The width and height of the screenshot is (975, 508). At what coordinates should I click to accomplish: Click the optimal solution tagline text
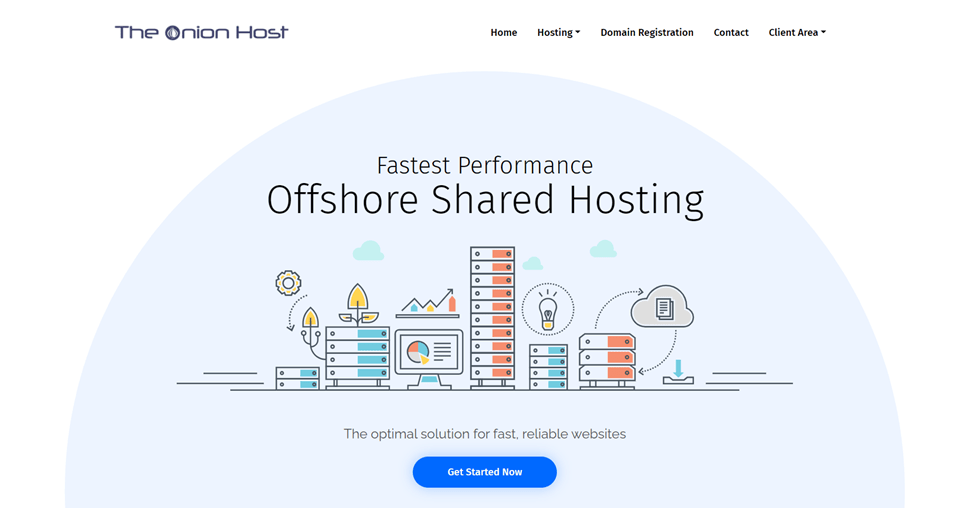click(x=485, y=434)
